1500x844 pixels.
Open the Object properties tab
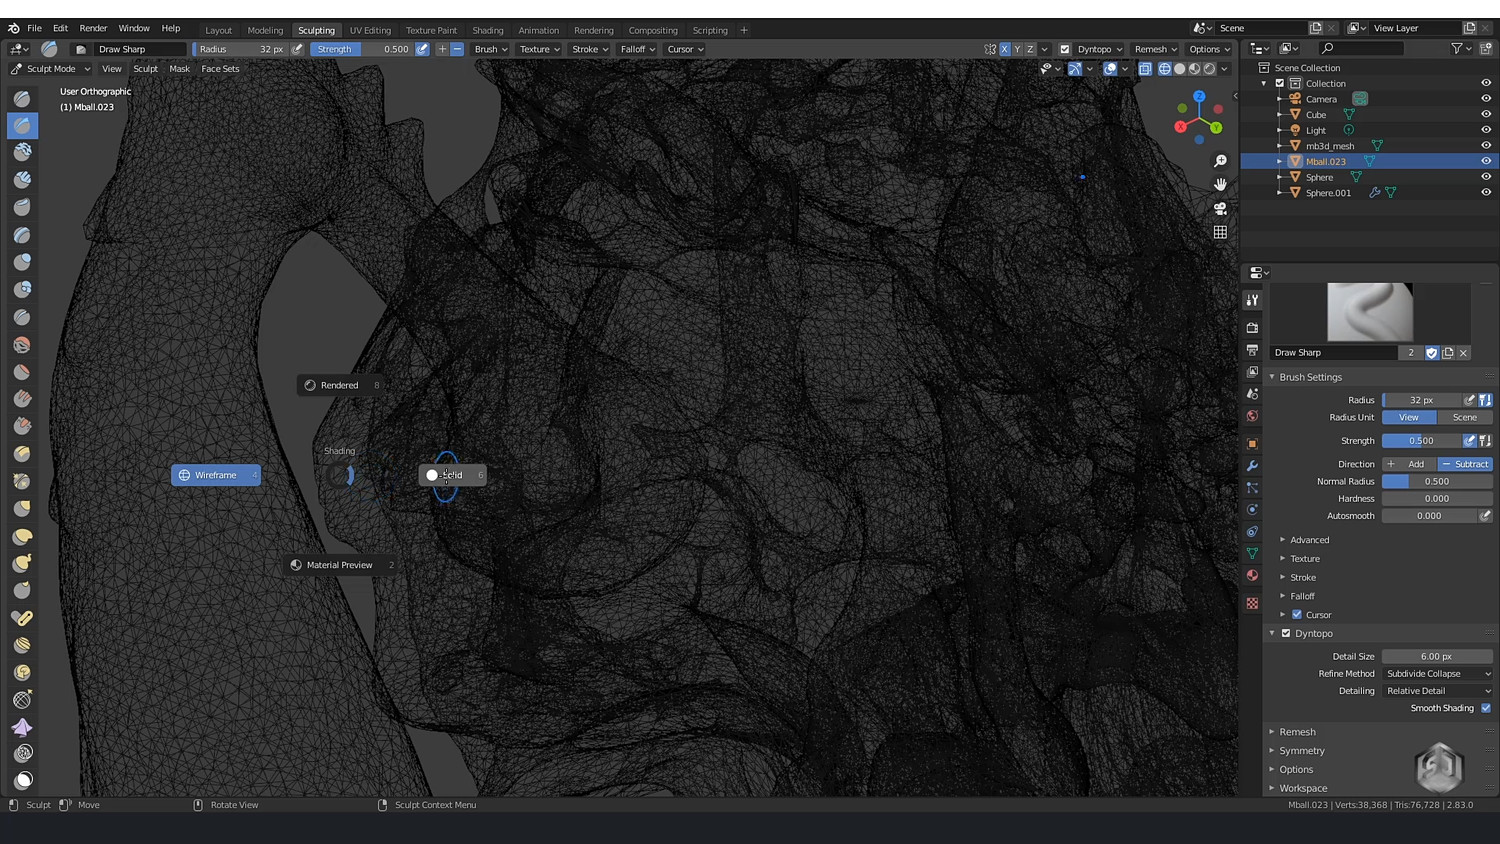1252,443
